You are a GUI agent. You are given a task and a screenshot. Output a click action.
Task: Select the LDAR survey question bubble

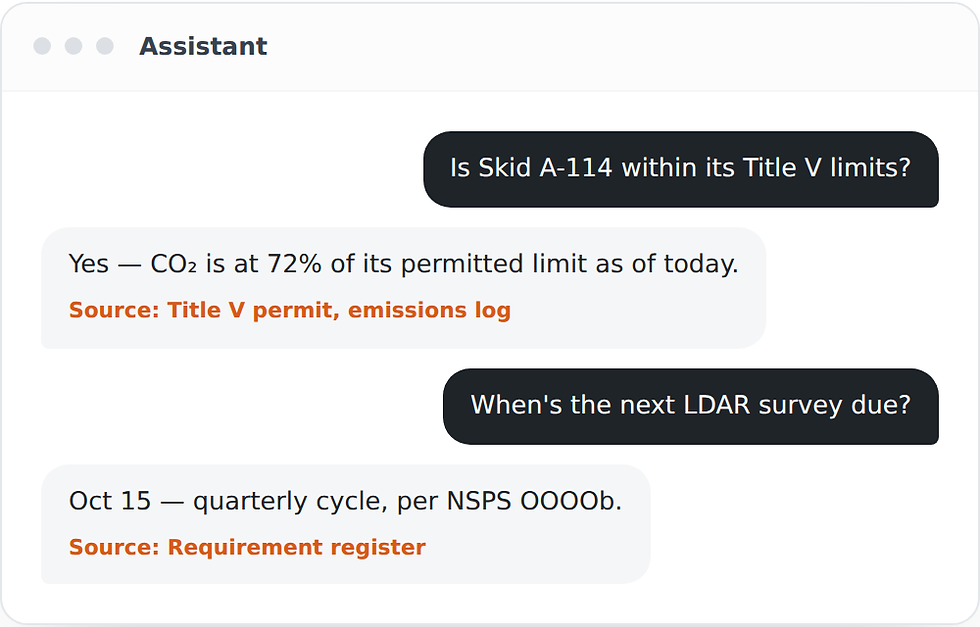pos(691,406)
